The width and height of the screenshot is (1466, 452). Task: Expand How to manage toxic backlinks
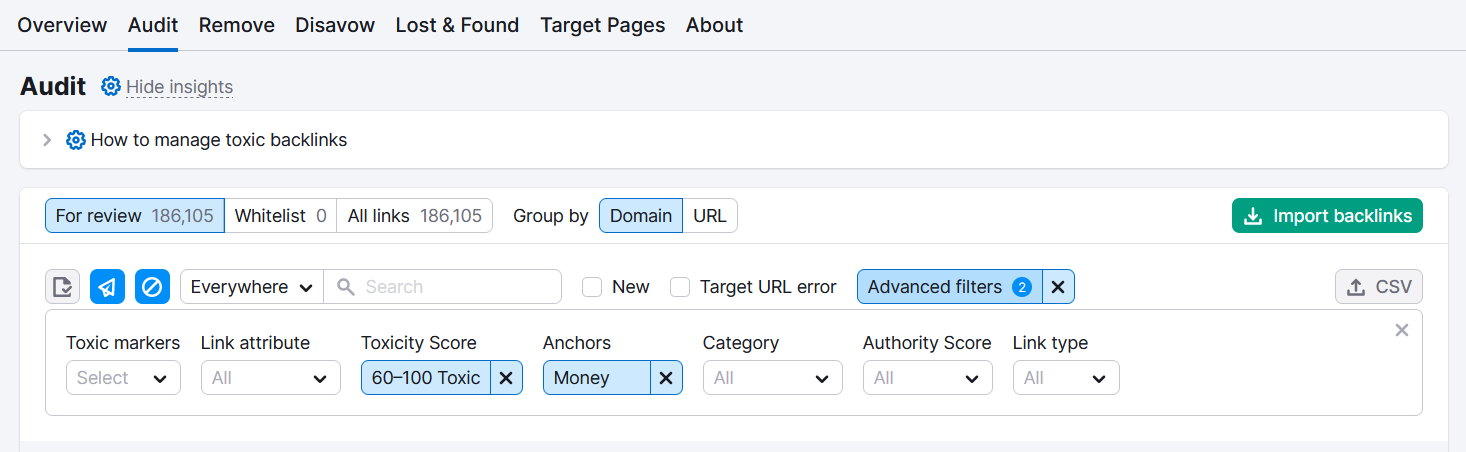point(47,140)
